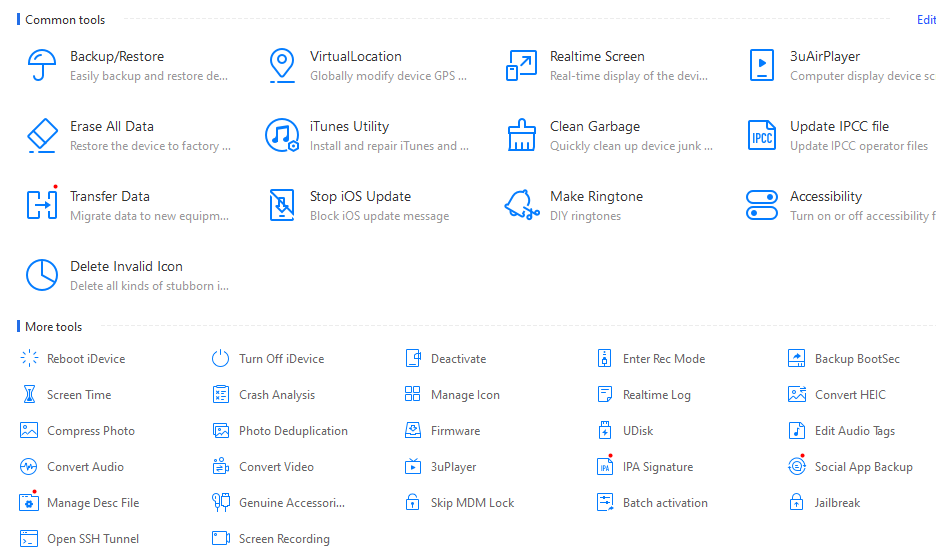Click the Convert HEIC icon
Screen dimensions: 936x552
[x=797, y=394]
